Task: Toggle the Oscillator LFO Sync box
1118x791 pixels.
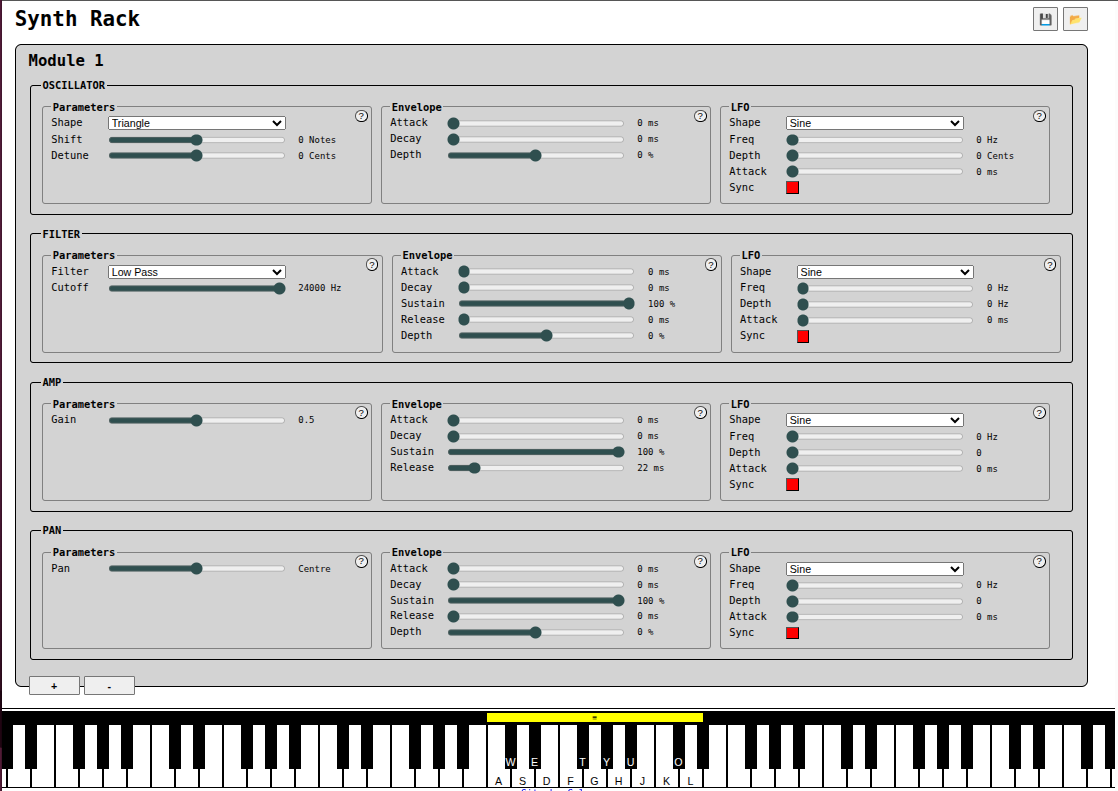Action: (x=793, y=188)
